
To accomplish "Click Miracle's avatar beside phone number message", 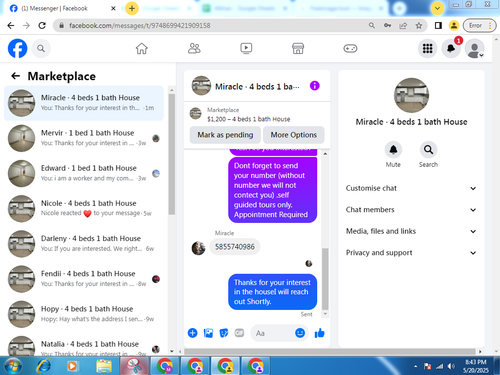I will coord(198,248).
